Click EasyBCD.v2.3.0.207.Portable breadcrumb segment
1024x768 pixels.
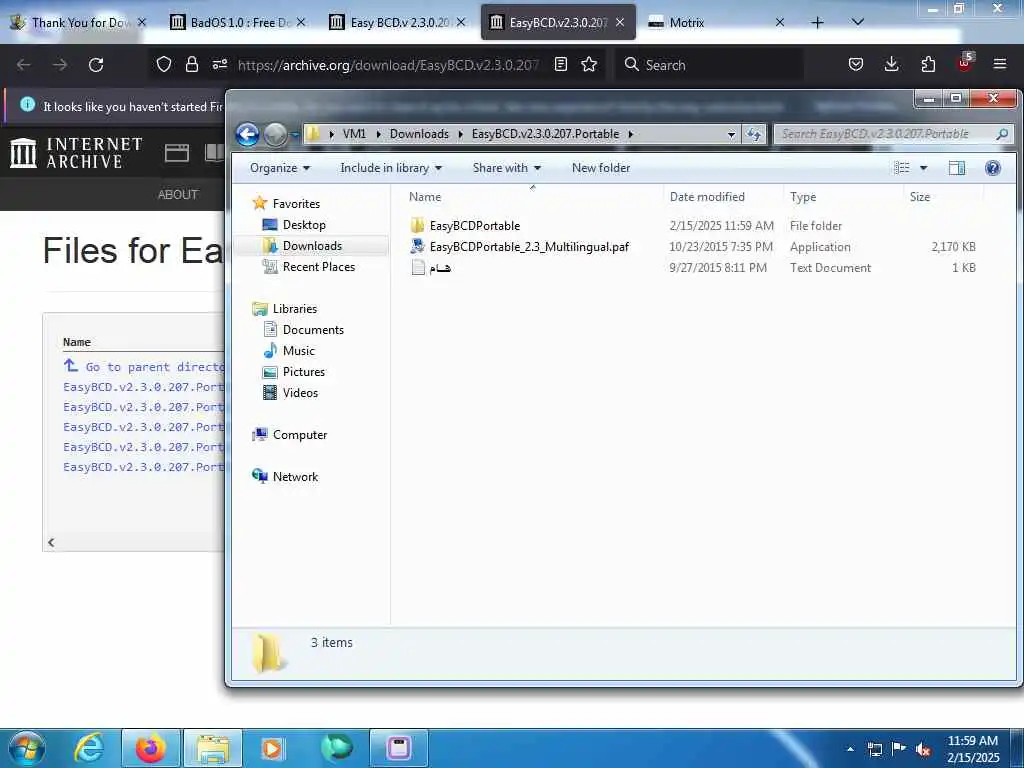point(545,134)
